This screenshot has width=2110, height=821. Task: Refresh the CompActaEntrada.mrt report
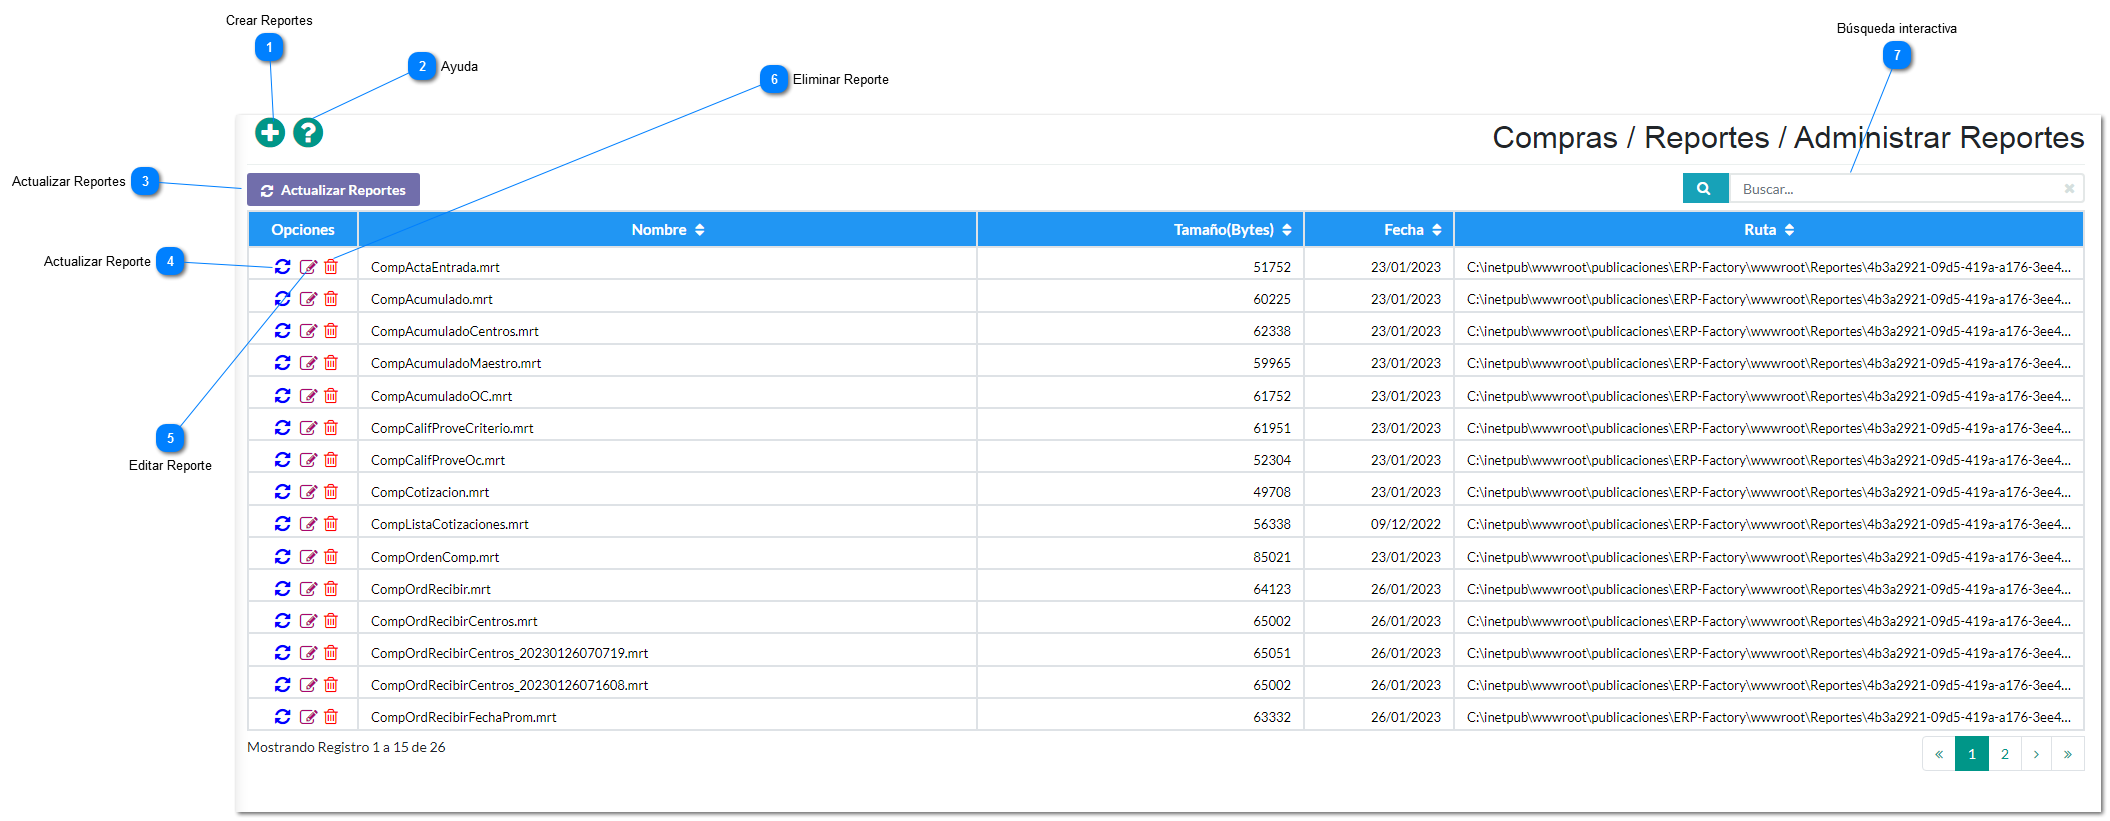pyautogui.click(x=283, y=267)
